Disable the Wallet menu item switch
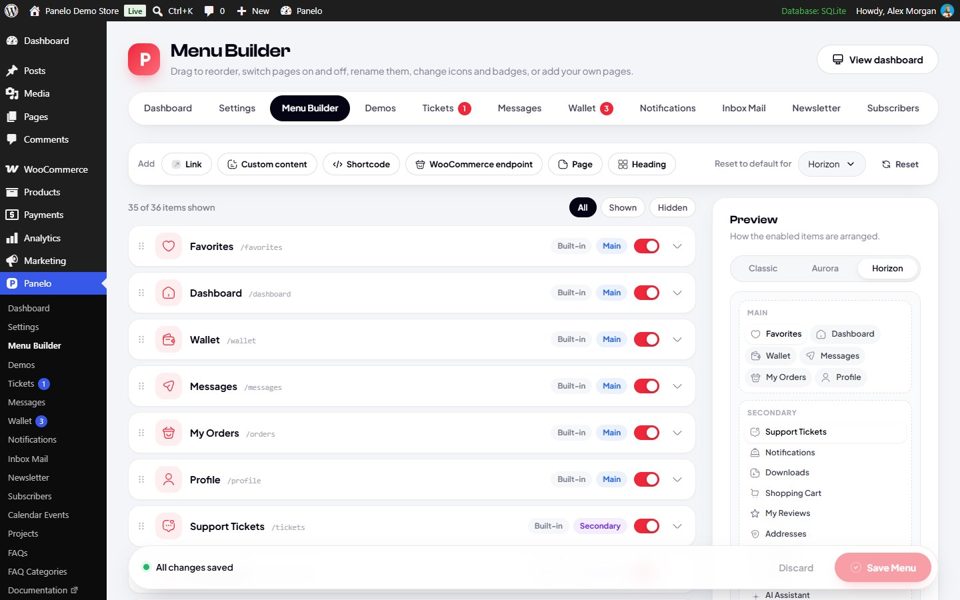This screenshot has width=960, height=600. click(647, 339)
